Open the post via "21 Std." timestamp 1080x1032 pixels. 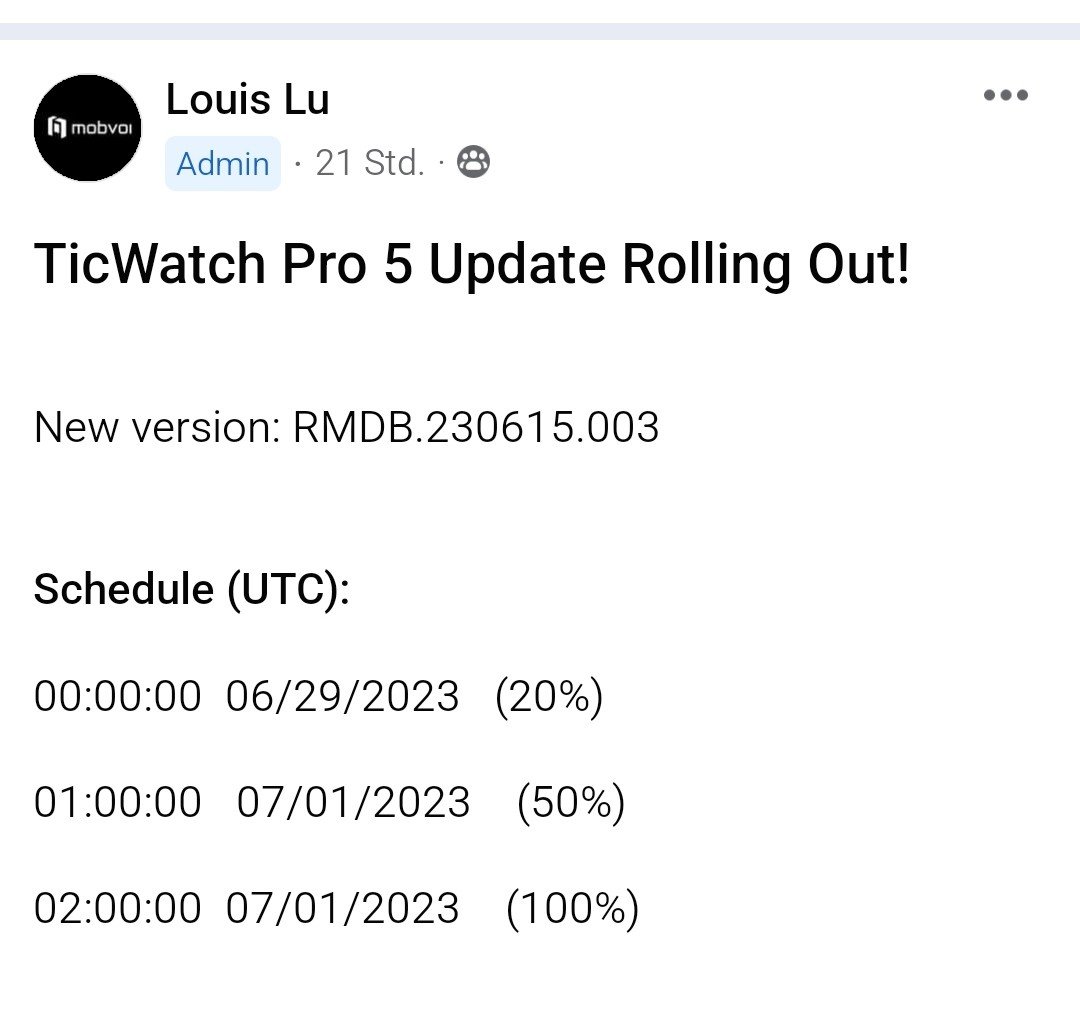(x=369, y=163)
